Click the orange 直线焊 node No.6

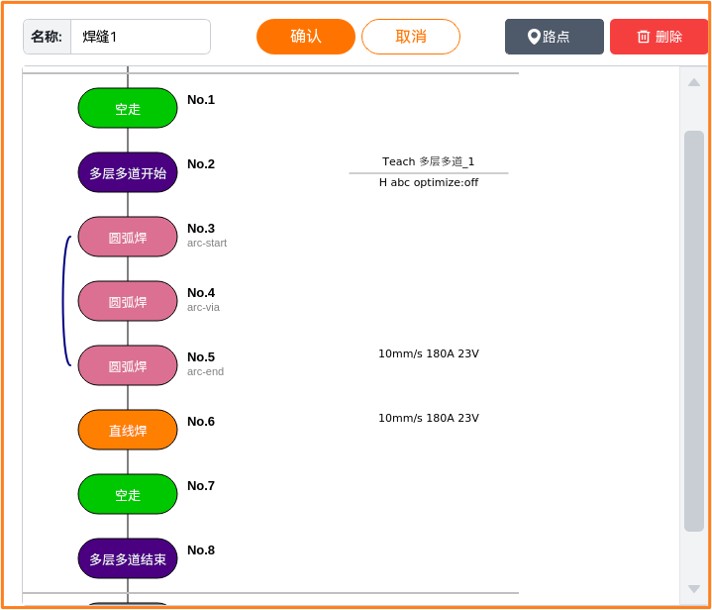pos(128,430)
